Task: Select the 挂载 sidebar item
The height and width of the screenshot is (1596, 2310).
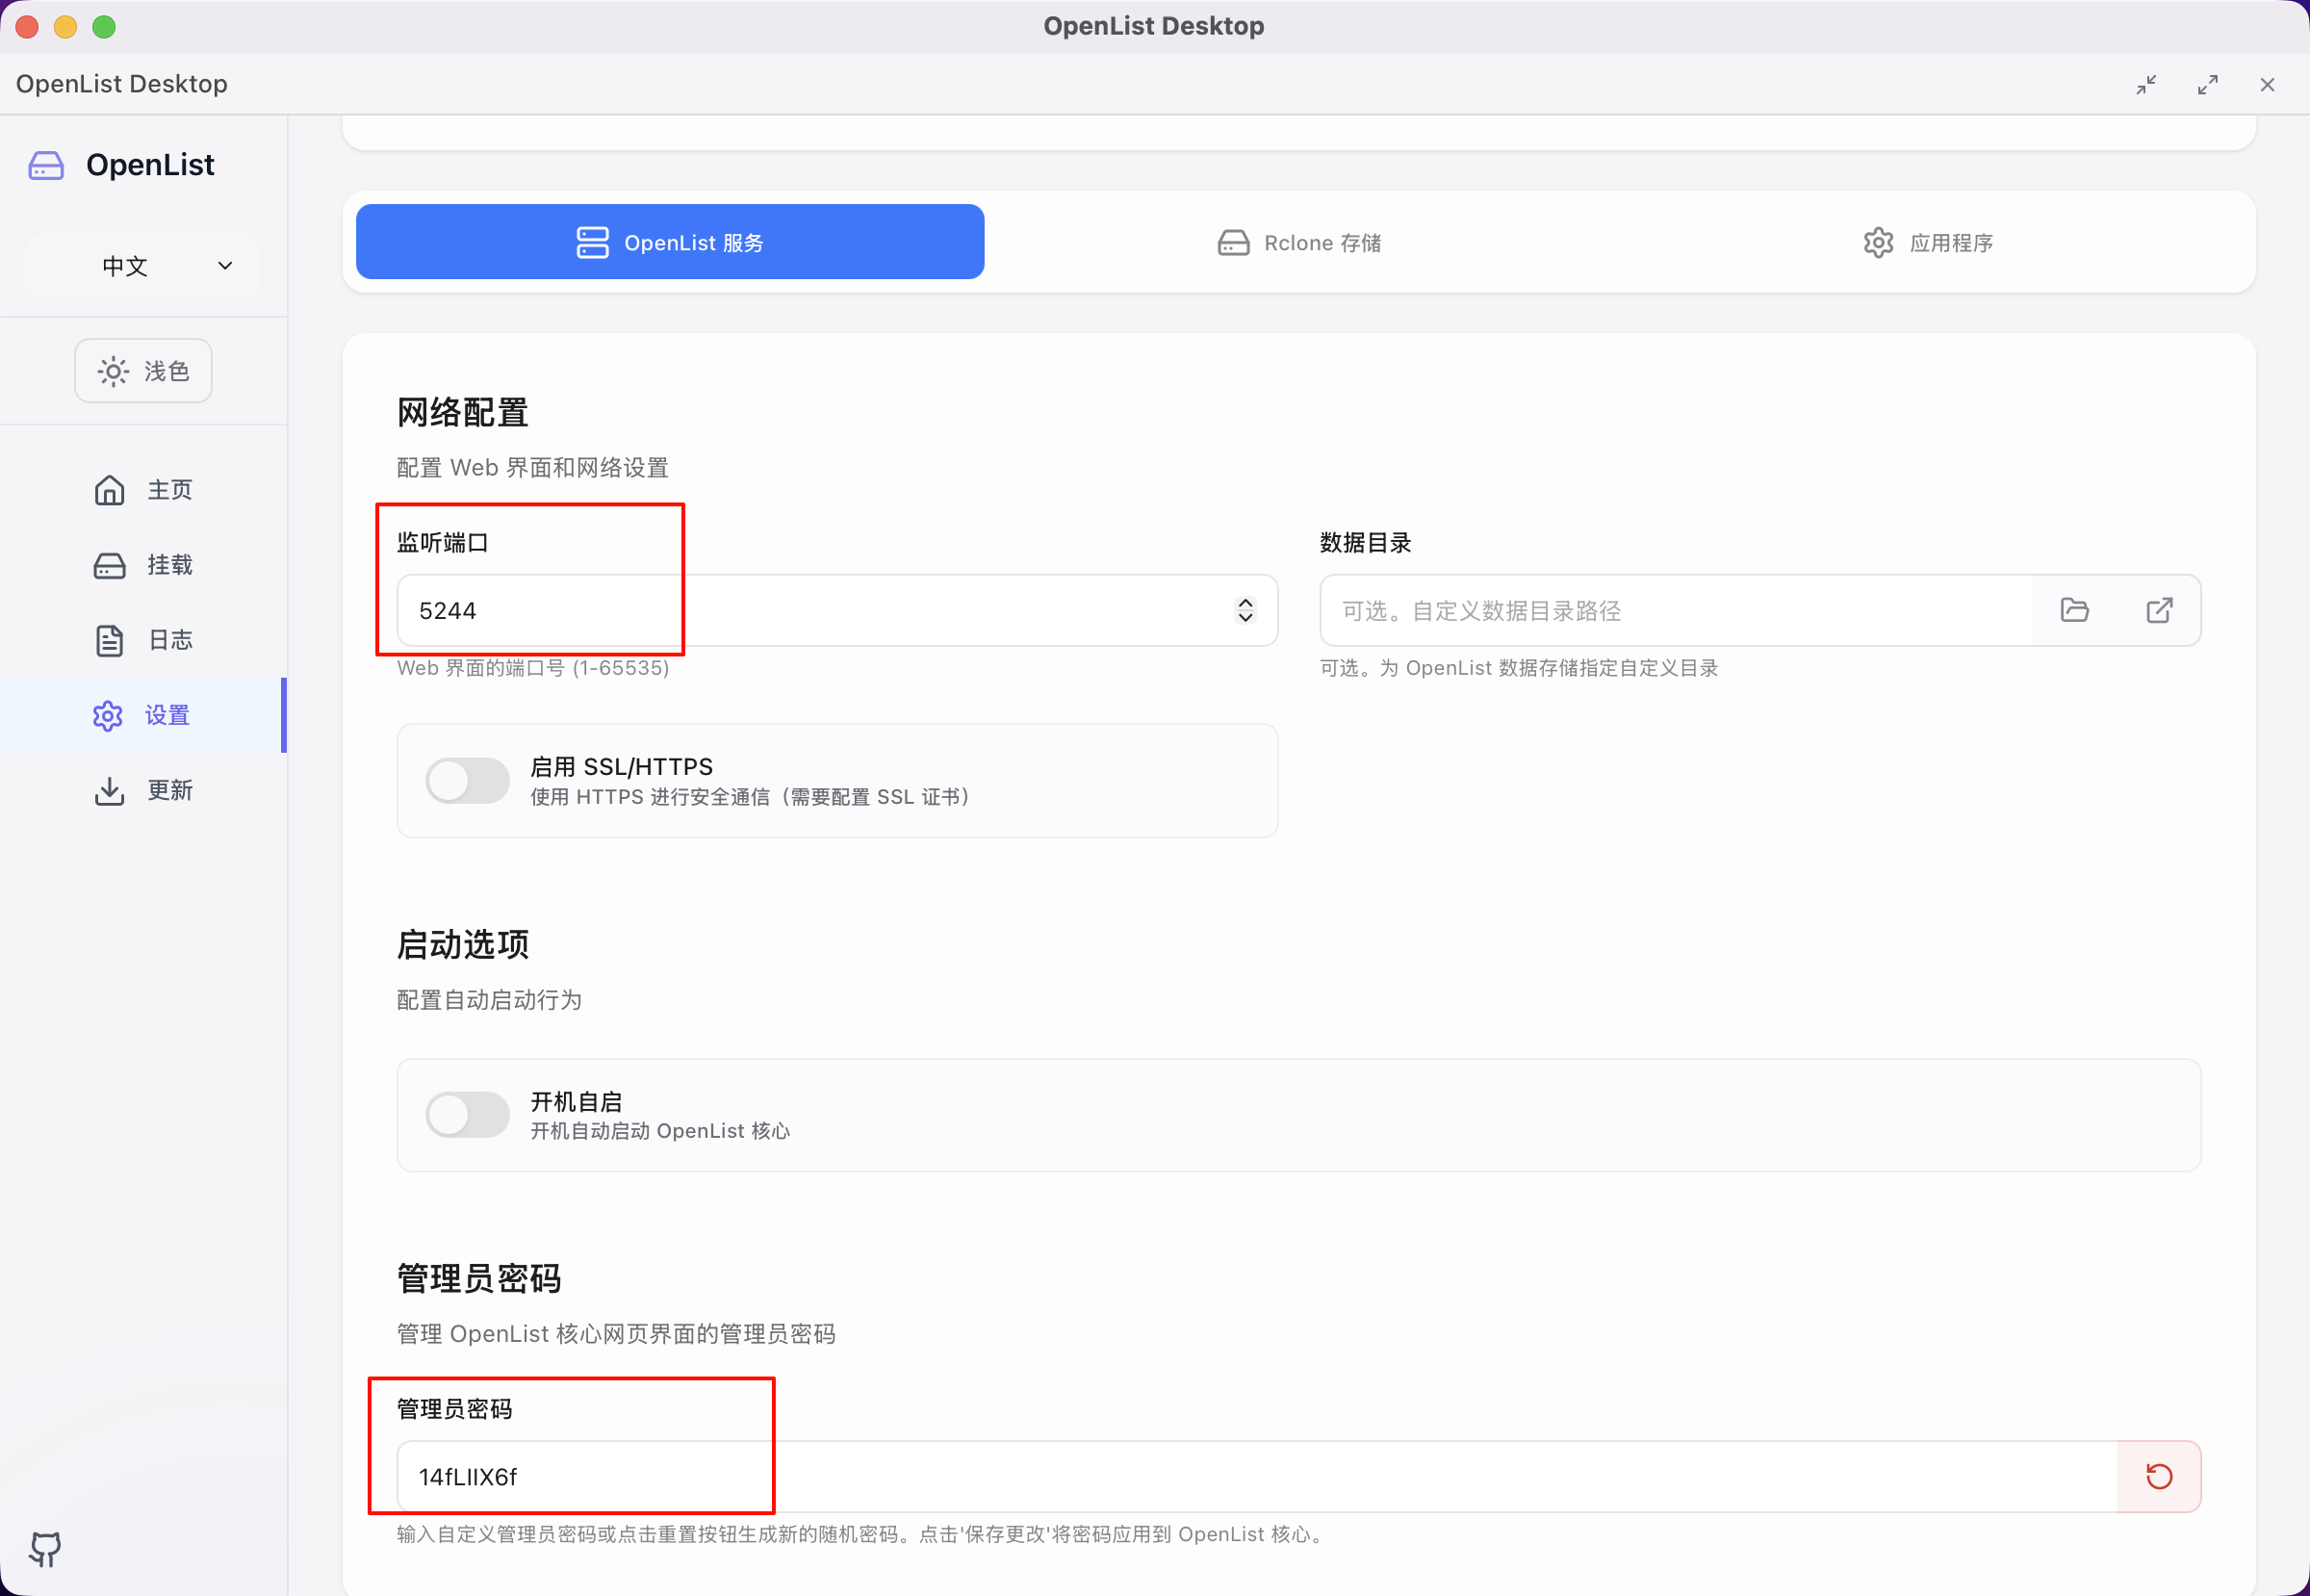Action: (x=170, y=564)
